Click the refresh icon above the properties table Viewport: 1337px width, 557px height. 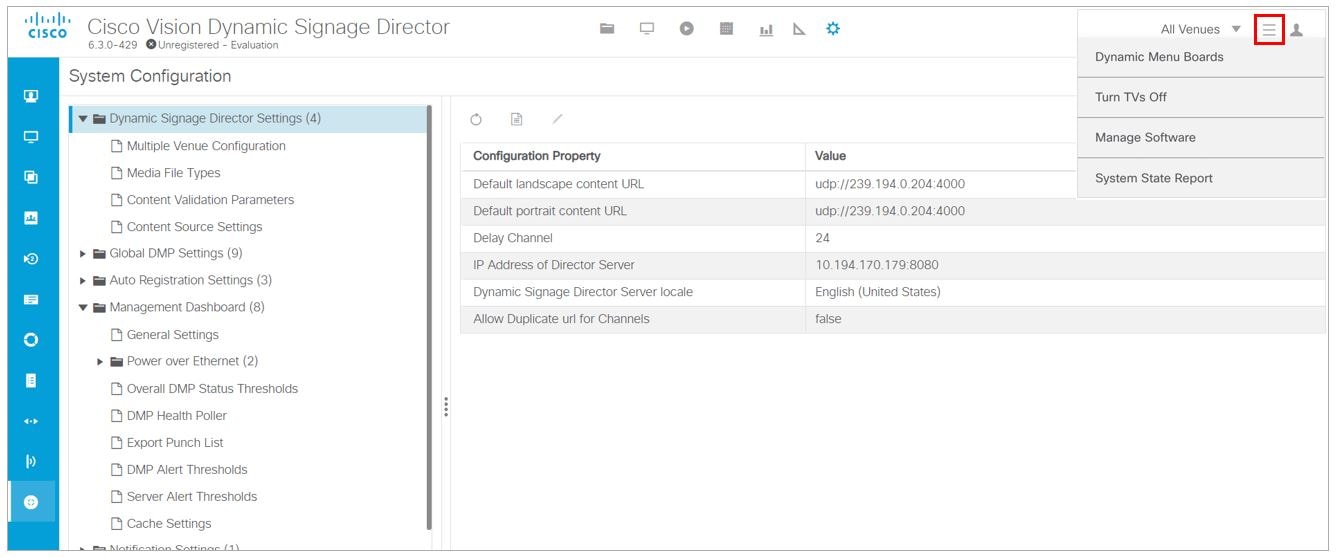[x=476, y=120]
